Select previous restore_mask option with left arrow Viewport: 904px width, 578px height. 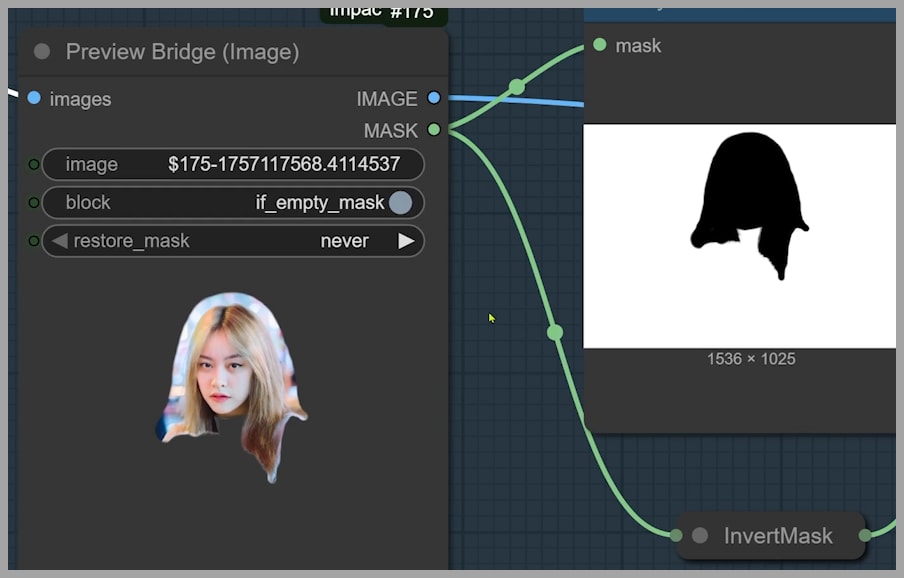click(x=59, y=241)
